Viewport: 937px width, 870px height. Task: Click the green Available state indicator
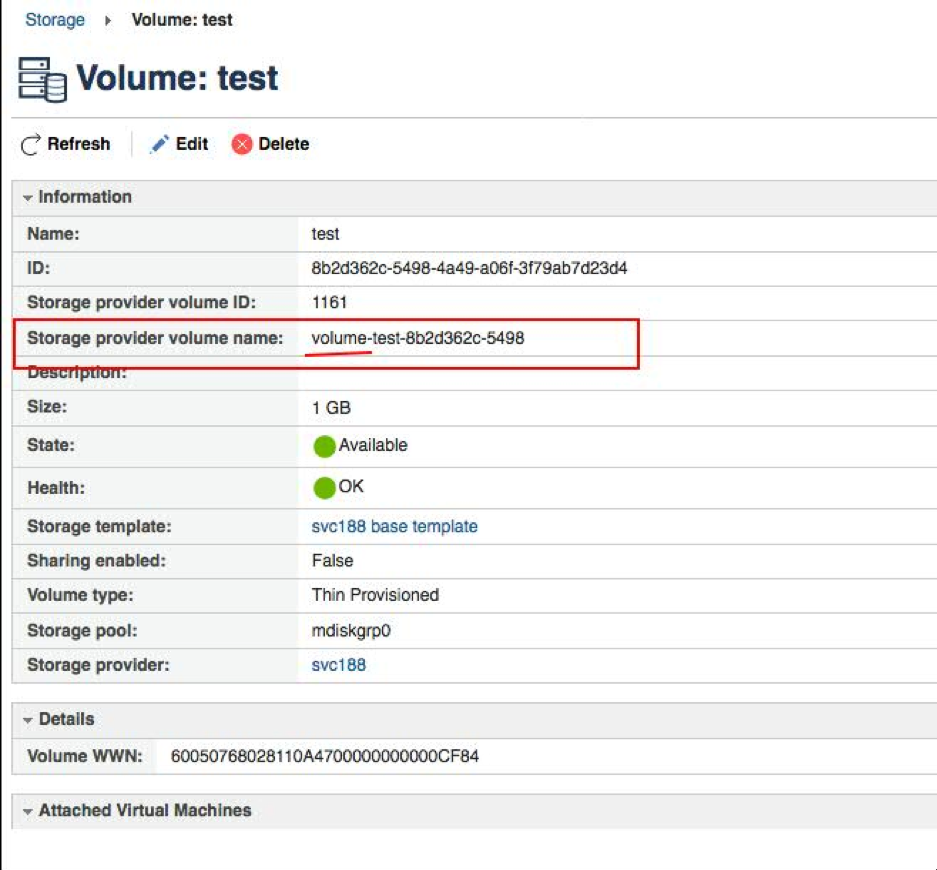324,446
